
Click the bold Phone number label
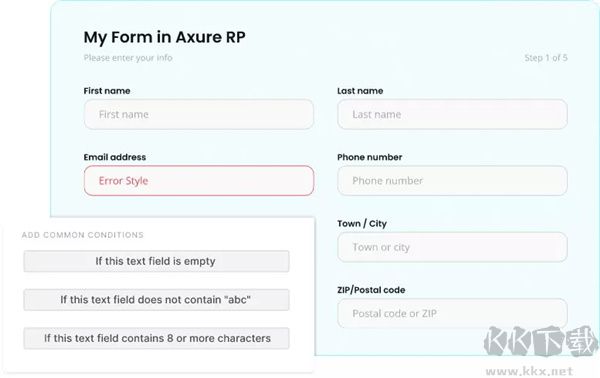pos(370,157)
